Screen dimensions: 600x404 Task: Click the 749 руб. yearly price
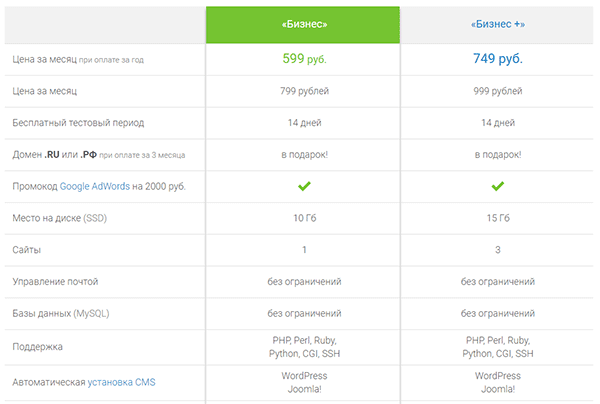[497, 59]
